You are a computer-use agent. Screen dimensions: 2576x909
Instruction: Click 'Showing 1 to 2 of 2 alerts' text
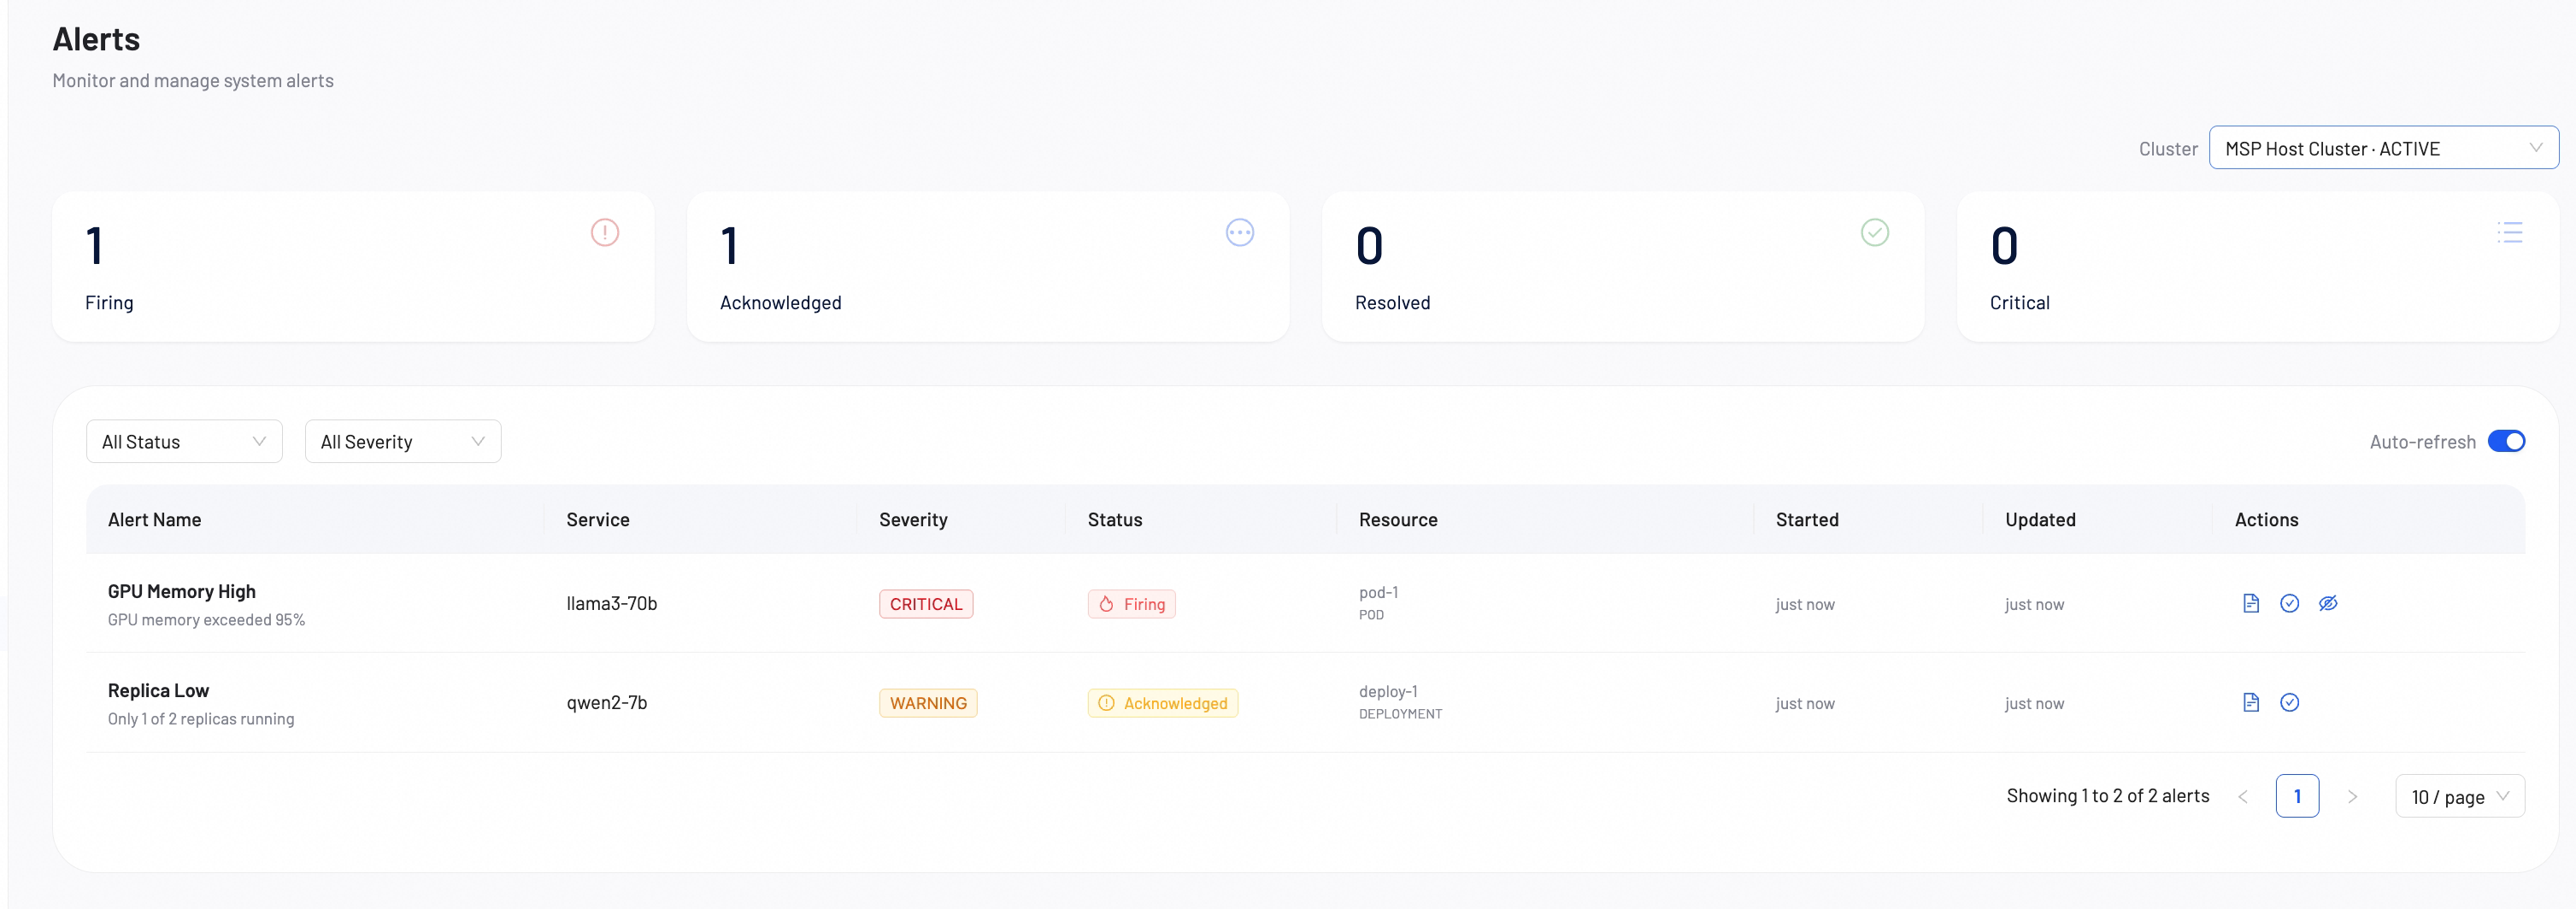(2108, 796)
